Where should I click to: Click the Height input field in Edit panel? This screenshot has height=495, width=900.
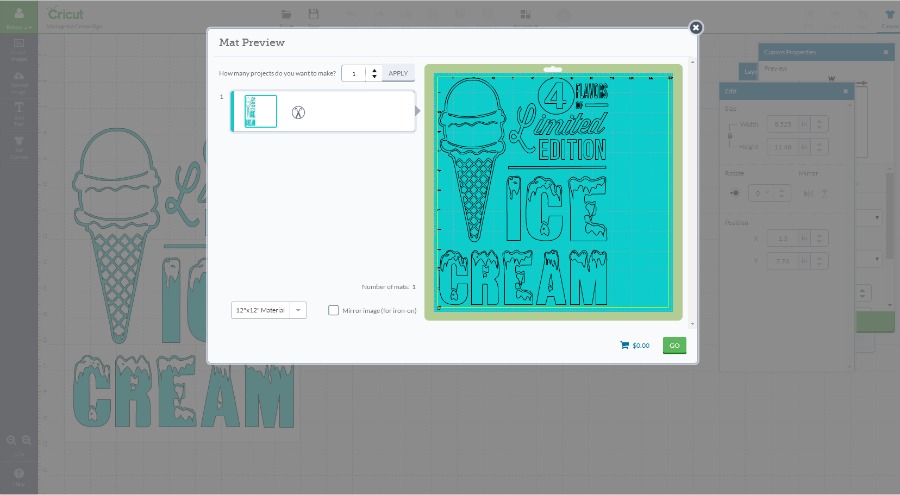pyautogui.click(x=783, y=147)
